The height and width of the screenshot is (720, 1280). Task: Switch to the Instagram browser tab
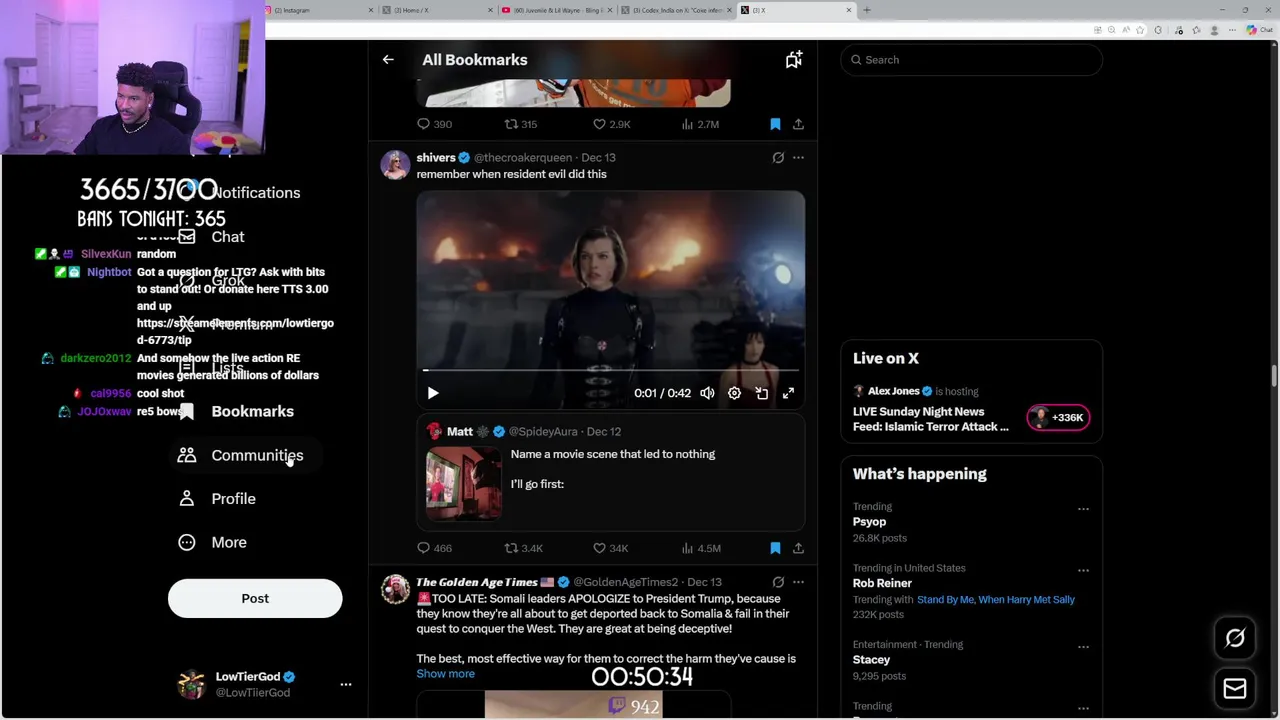point(319,10)
